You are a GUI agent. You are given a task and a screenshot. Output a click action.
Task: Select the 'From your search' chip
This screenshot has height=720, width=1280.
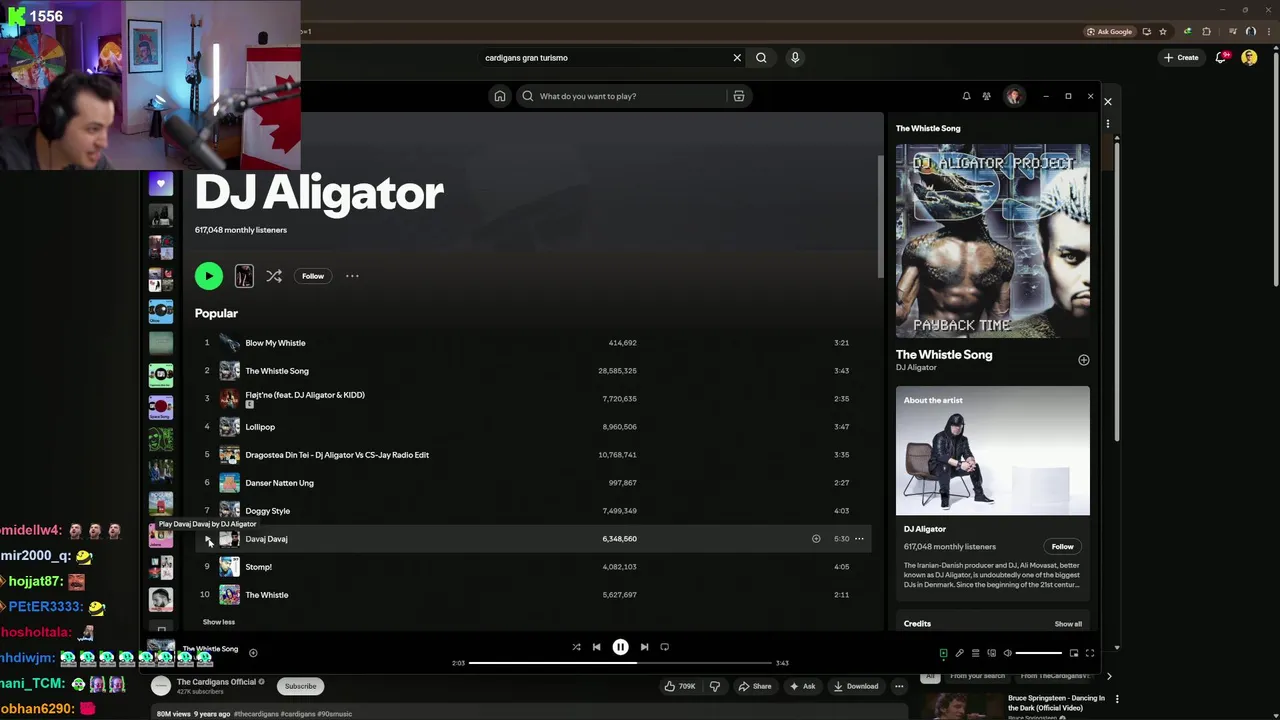[977, 676]
